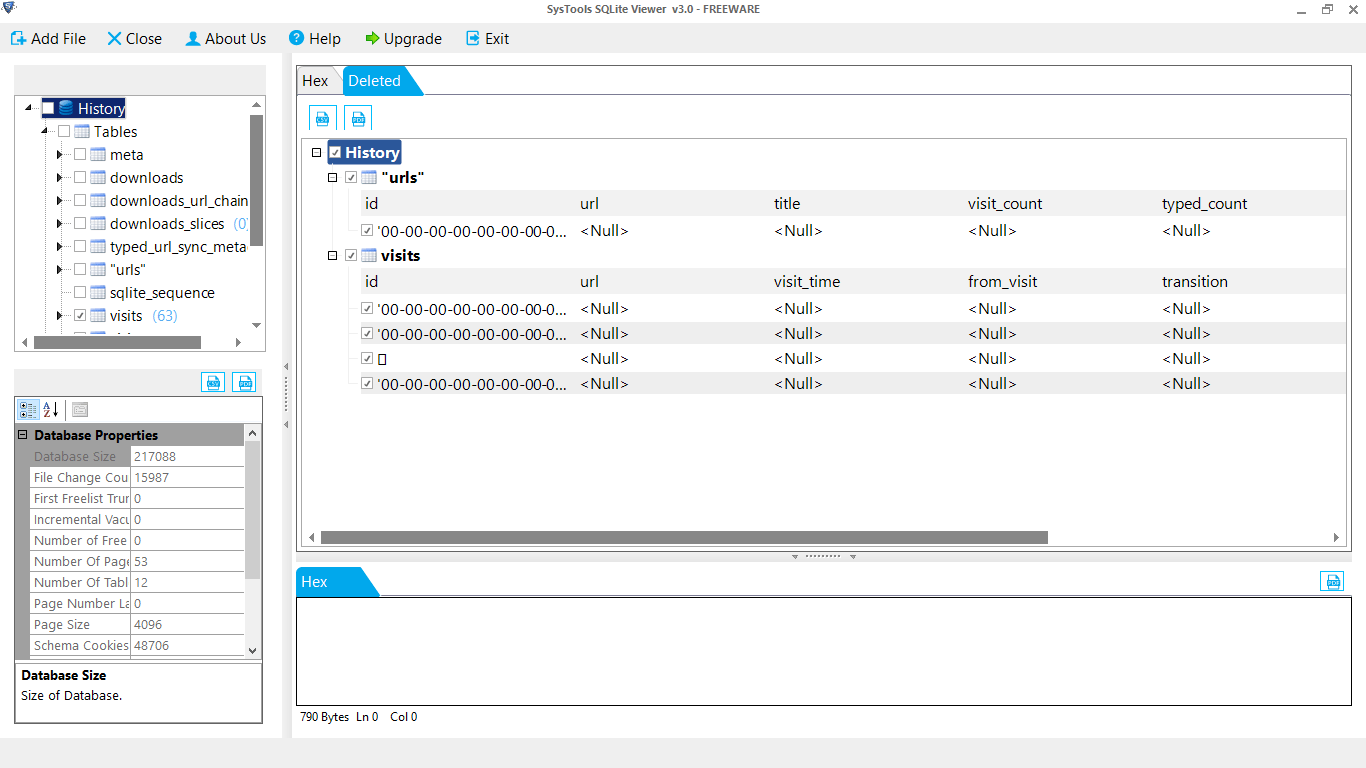Sort properties alphabetically with A-Z icon
1366x768 pixels.
51,410
